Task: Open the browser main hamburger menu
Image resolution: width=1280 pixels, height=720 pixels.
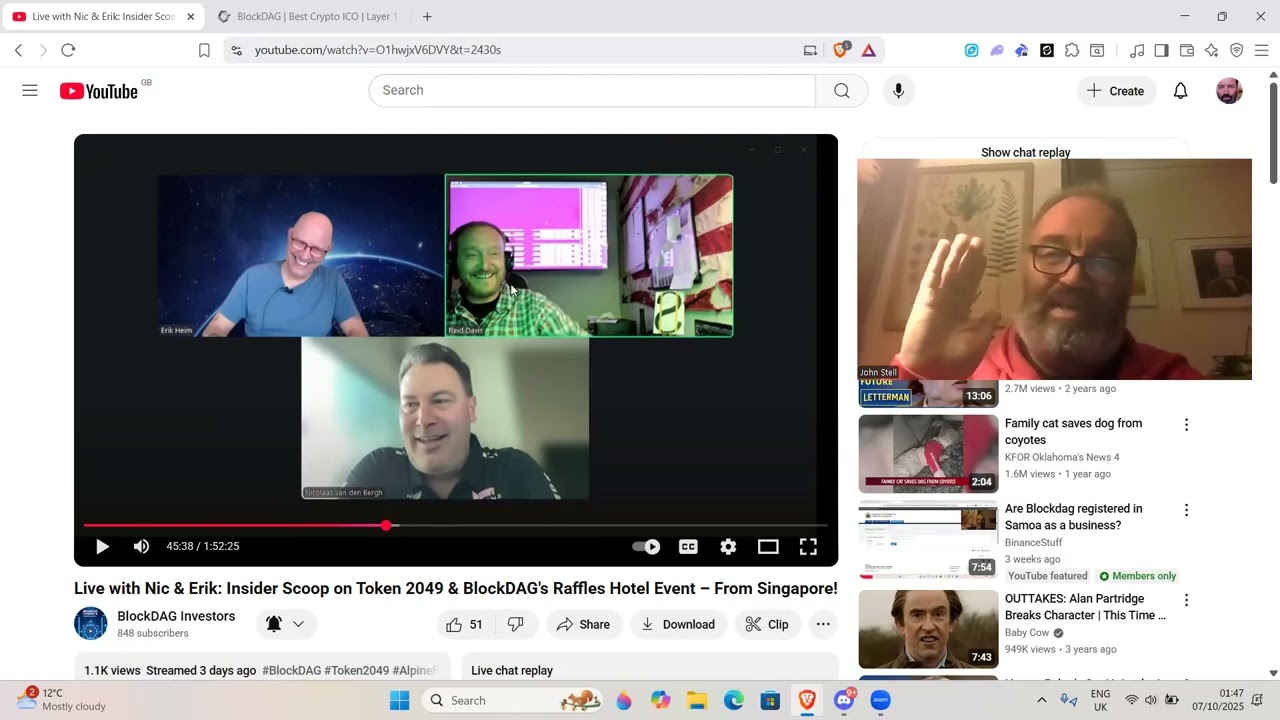Action: (1261, 50)
